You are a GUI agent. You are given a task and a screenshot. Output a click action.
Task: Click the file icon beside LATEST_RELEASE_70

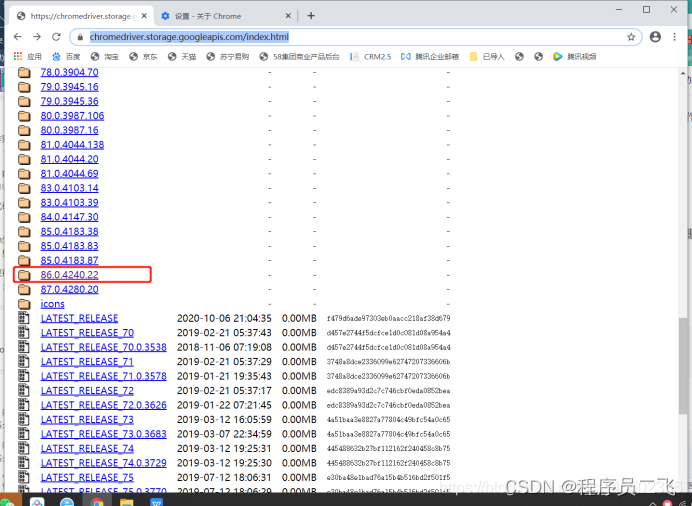click(x=23, y=333)
